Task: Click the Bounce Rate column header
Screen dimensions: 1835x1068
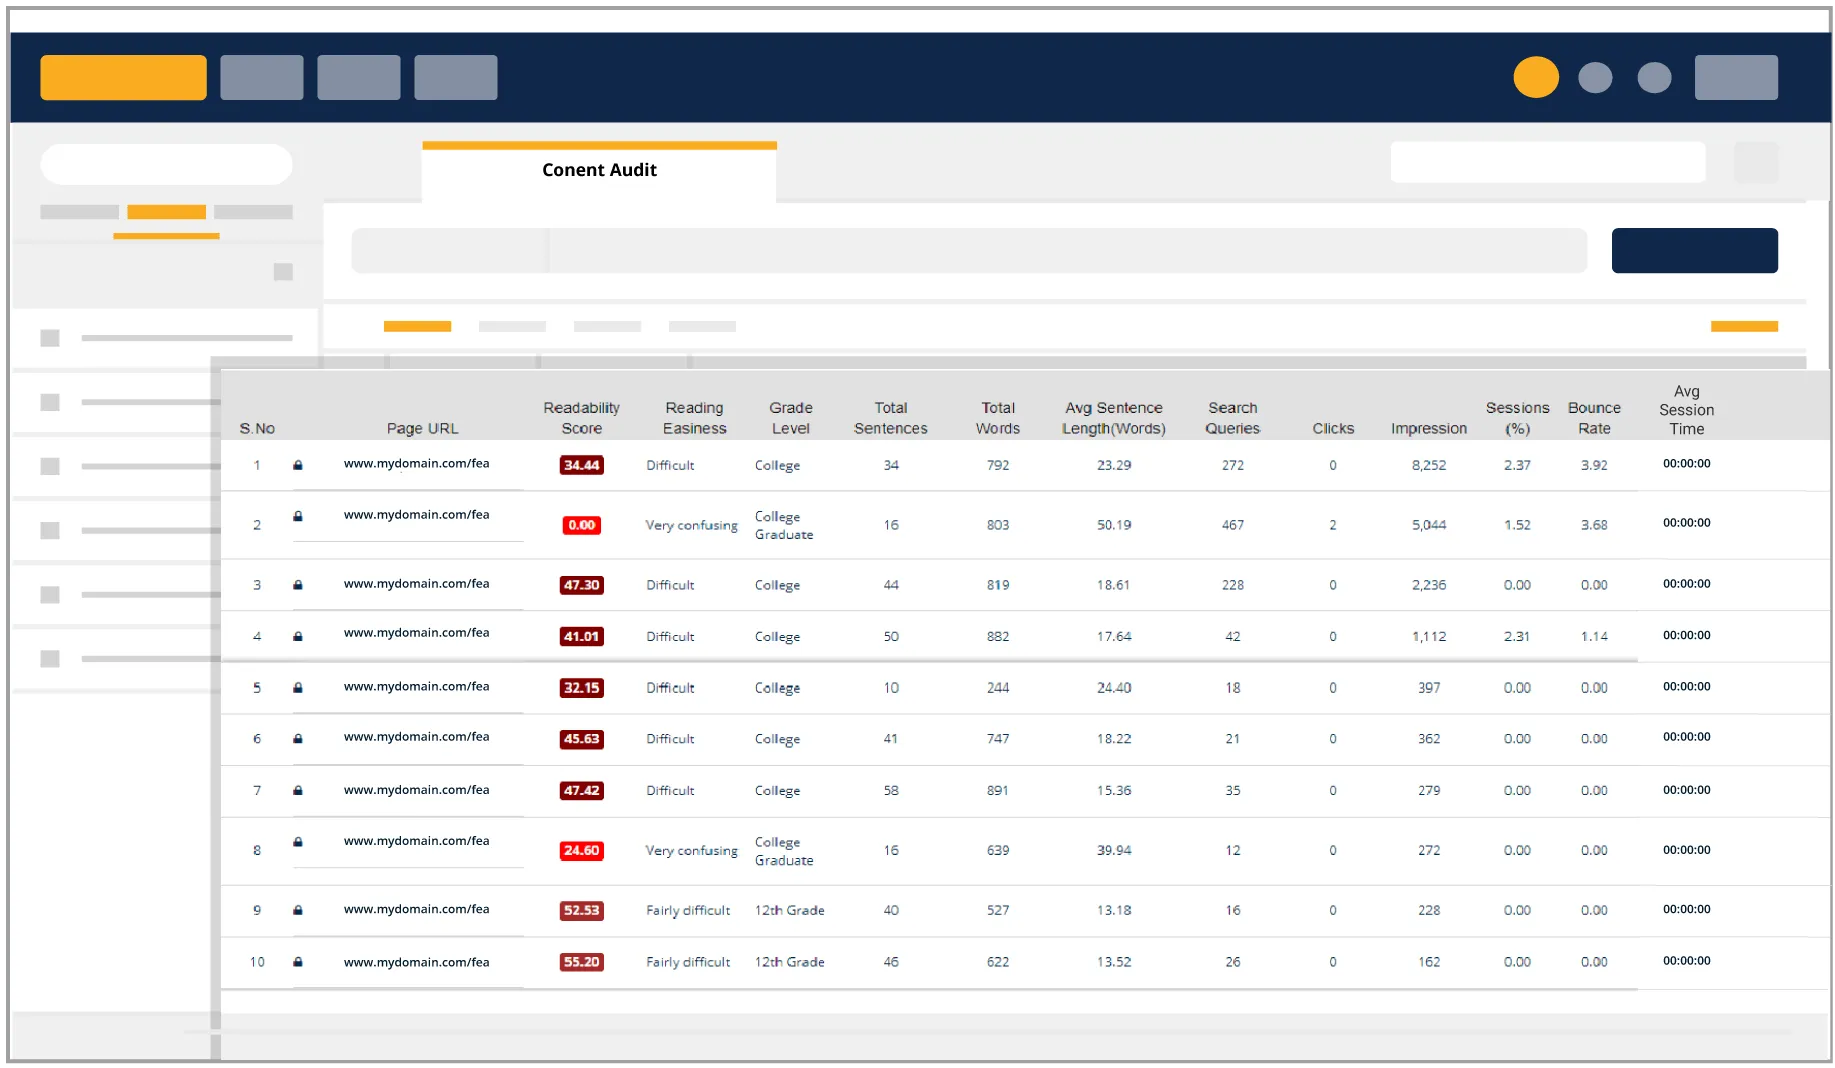Action: (x=1593, y=418)
